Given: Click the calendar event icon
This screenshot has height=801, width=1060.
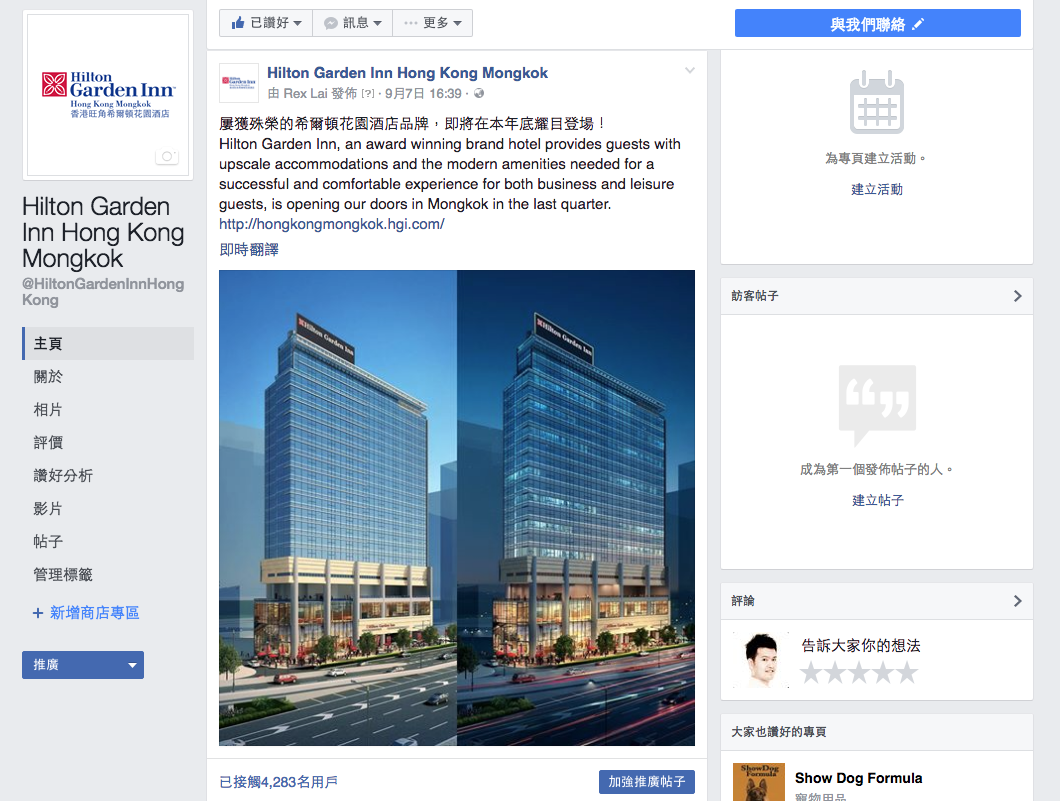Looking at the screenshot, I should 877,102.
